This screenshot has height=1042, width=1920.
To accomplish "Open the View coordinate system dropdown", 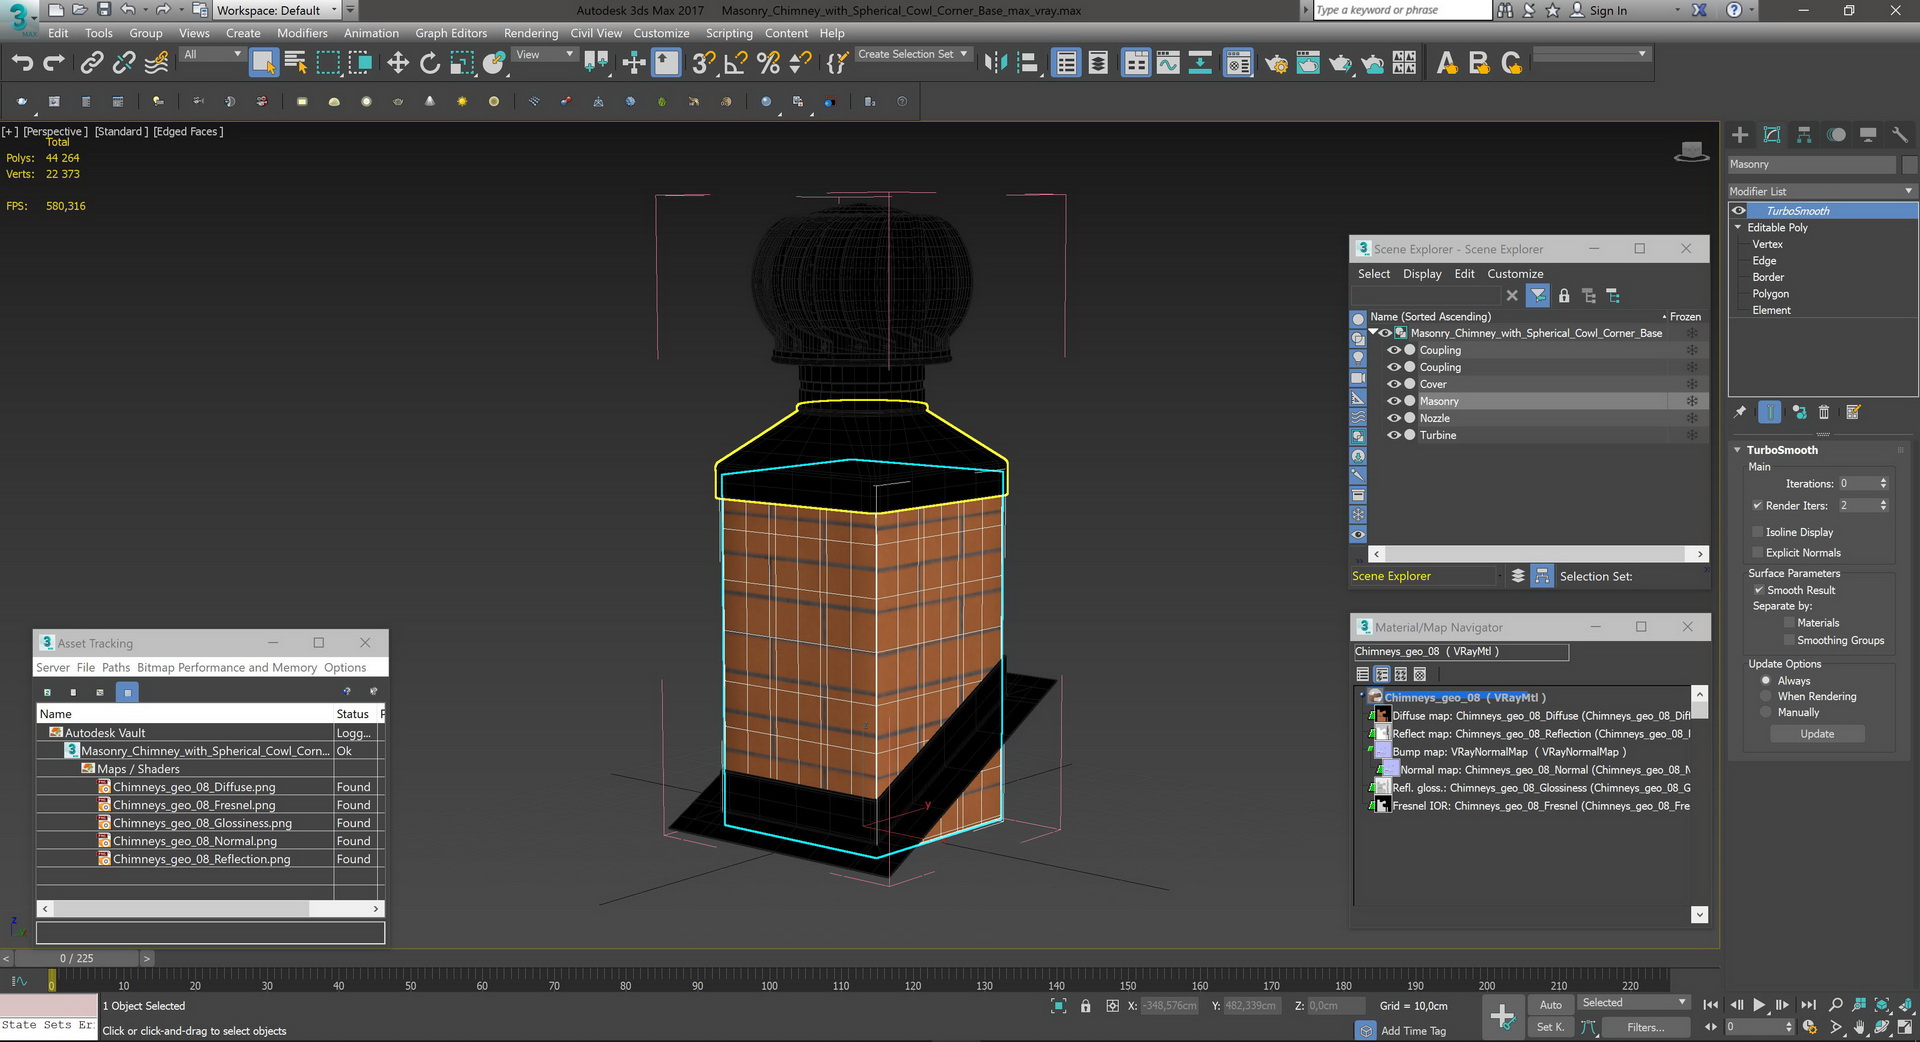I will click(x=545, y=54).
